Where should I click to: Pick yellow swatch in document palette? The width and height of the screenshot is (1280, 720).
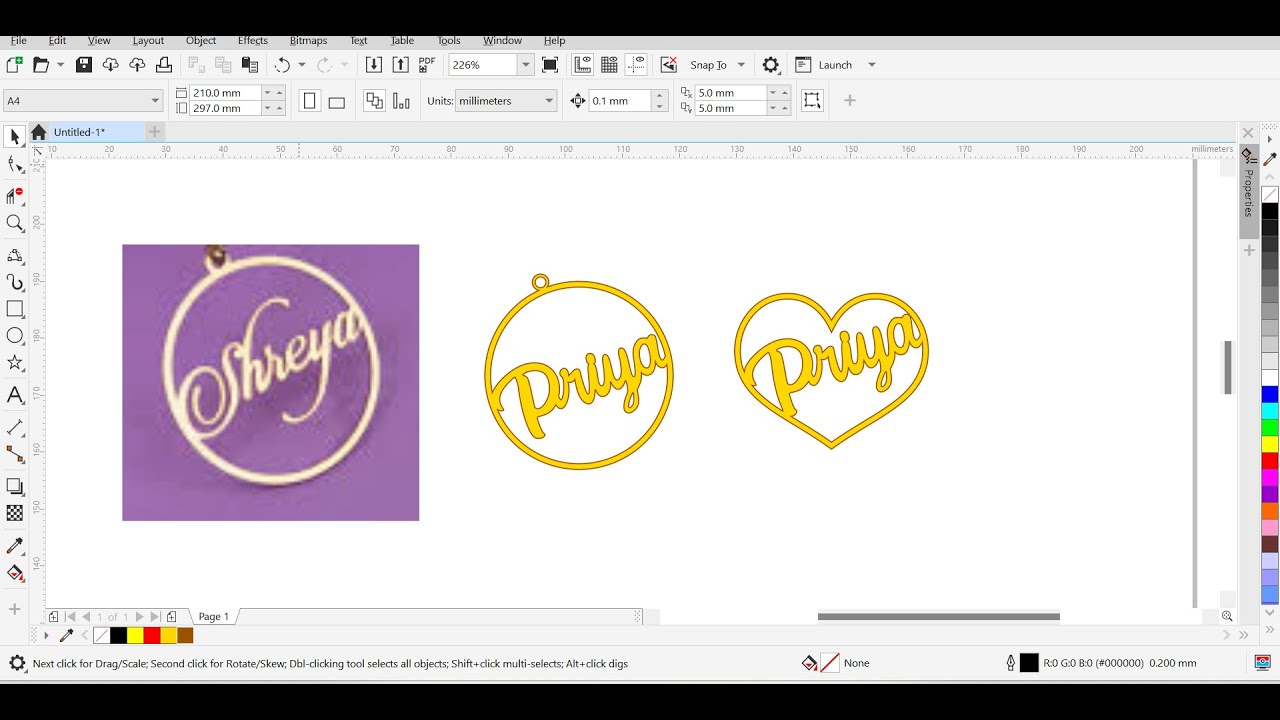pos(135,635)
